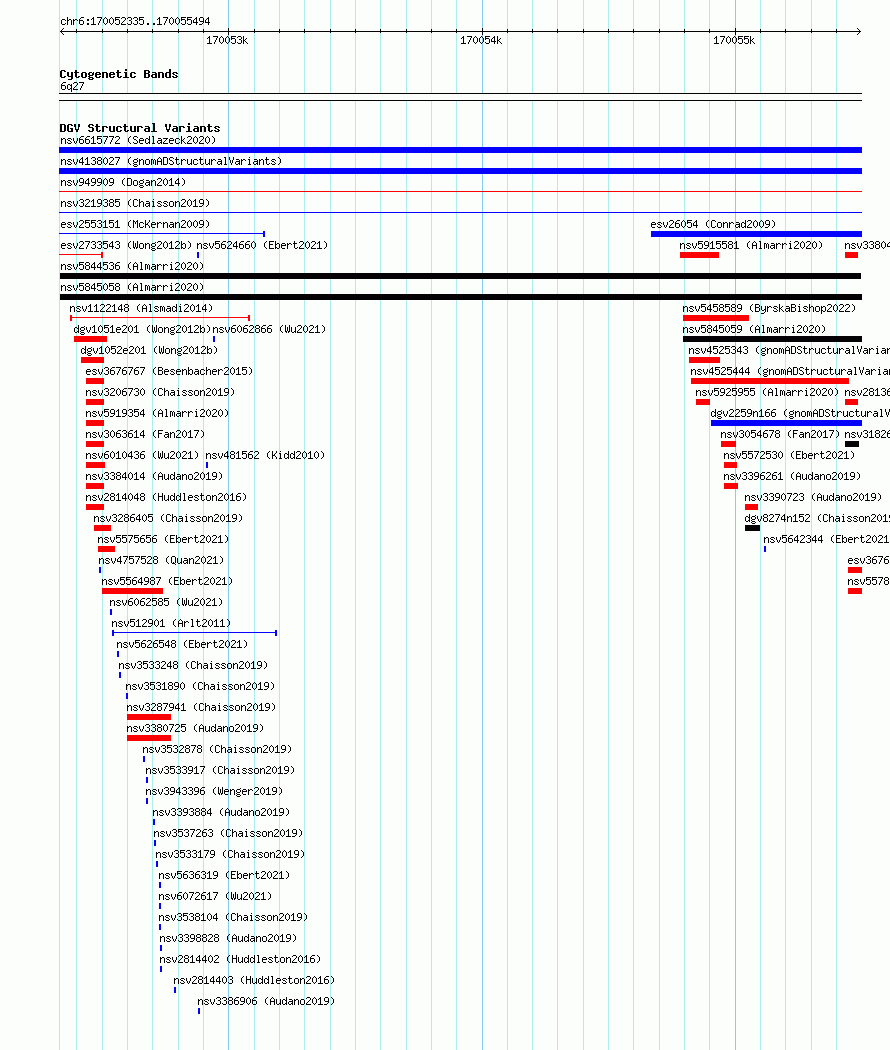Click nsv2814403 (Huddleston2016) label
Screen dimensions: 890x1050
[254, 980]
